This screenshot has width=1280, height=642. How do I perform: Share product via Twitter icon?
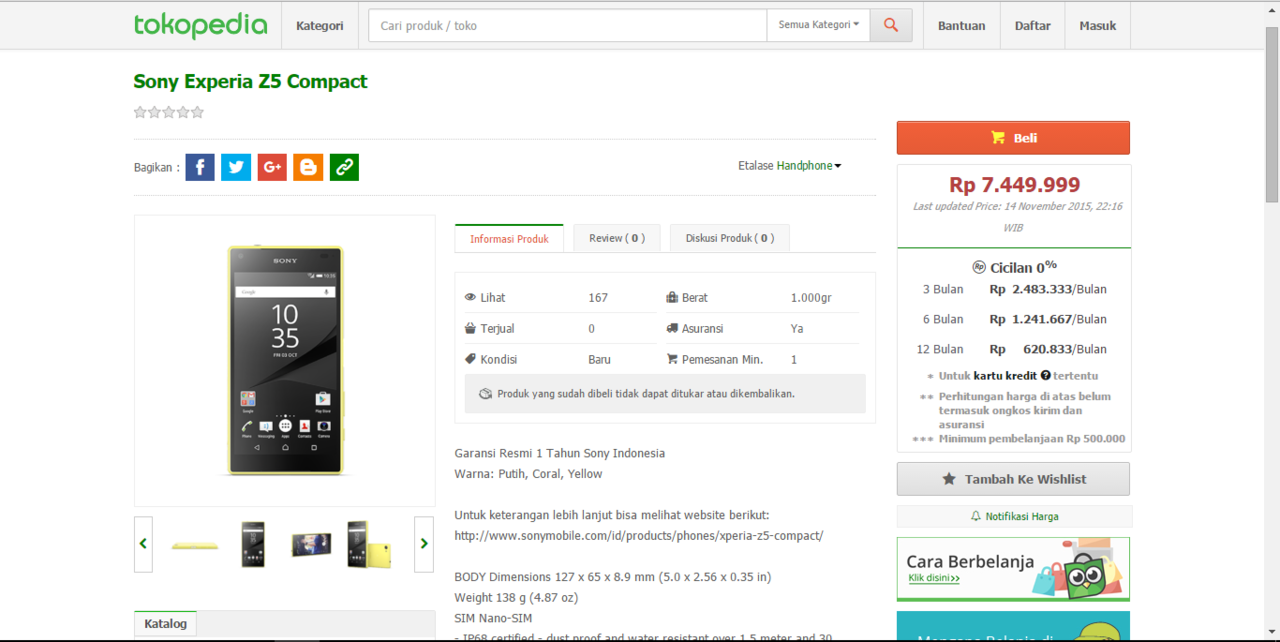[236, 167]
